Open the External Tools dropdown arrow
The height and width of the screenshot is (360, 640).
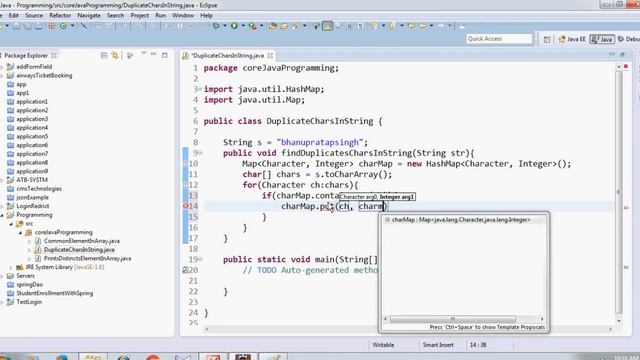pyautogui.click(x=262, y=26)
